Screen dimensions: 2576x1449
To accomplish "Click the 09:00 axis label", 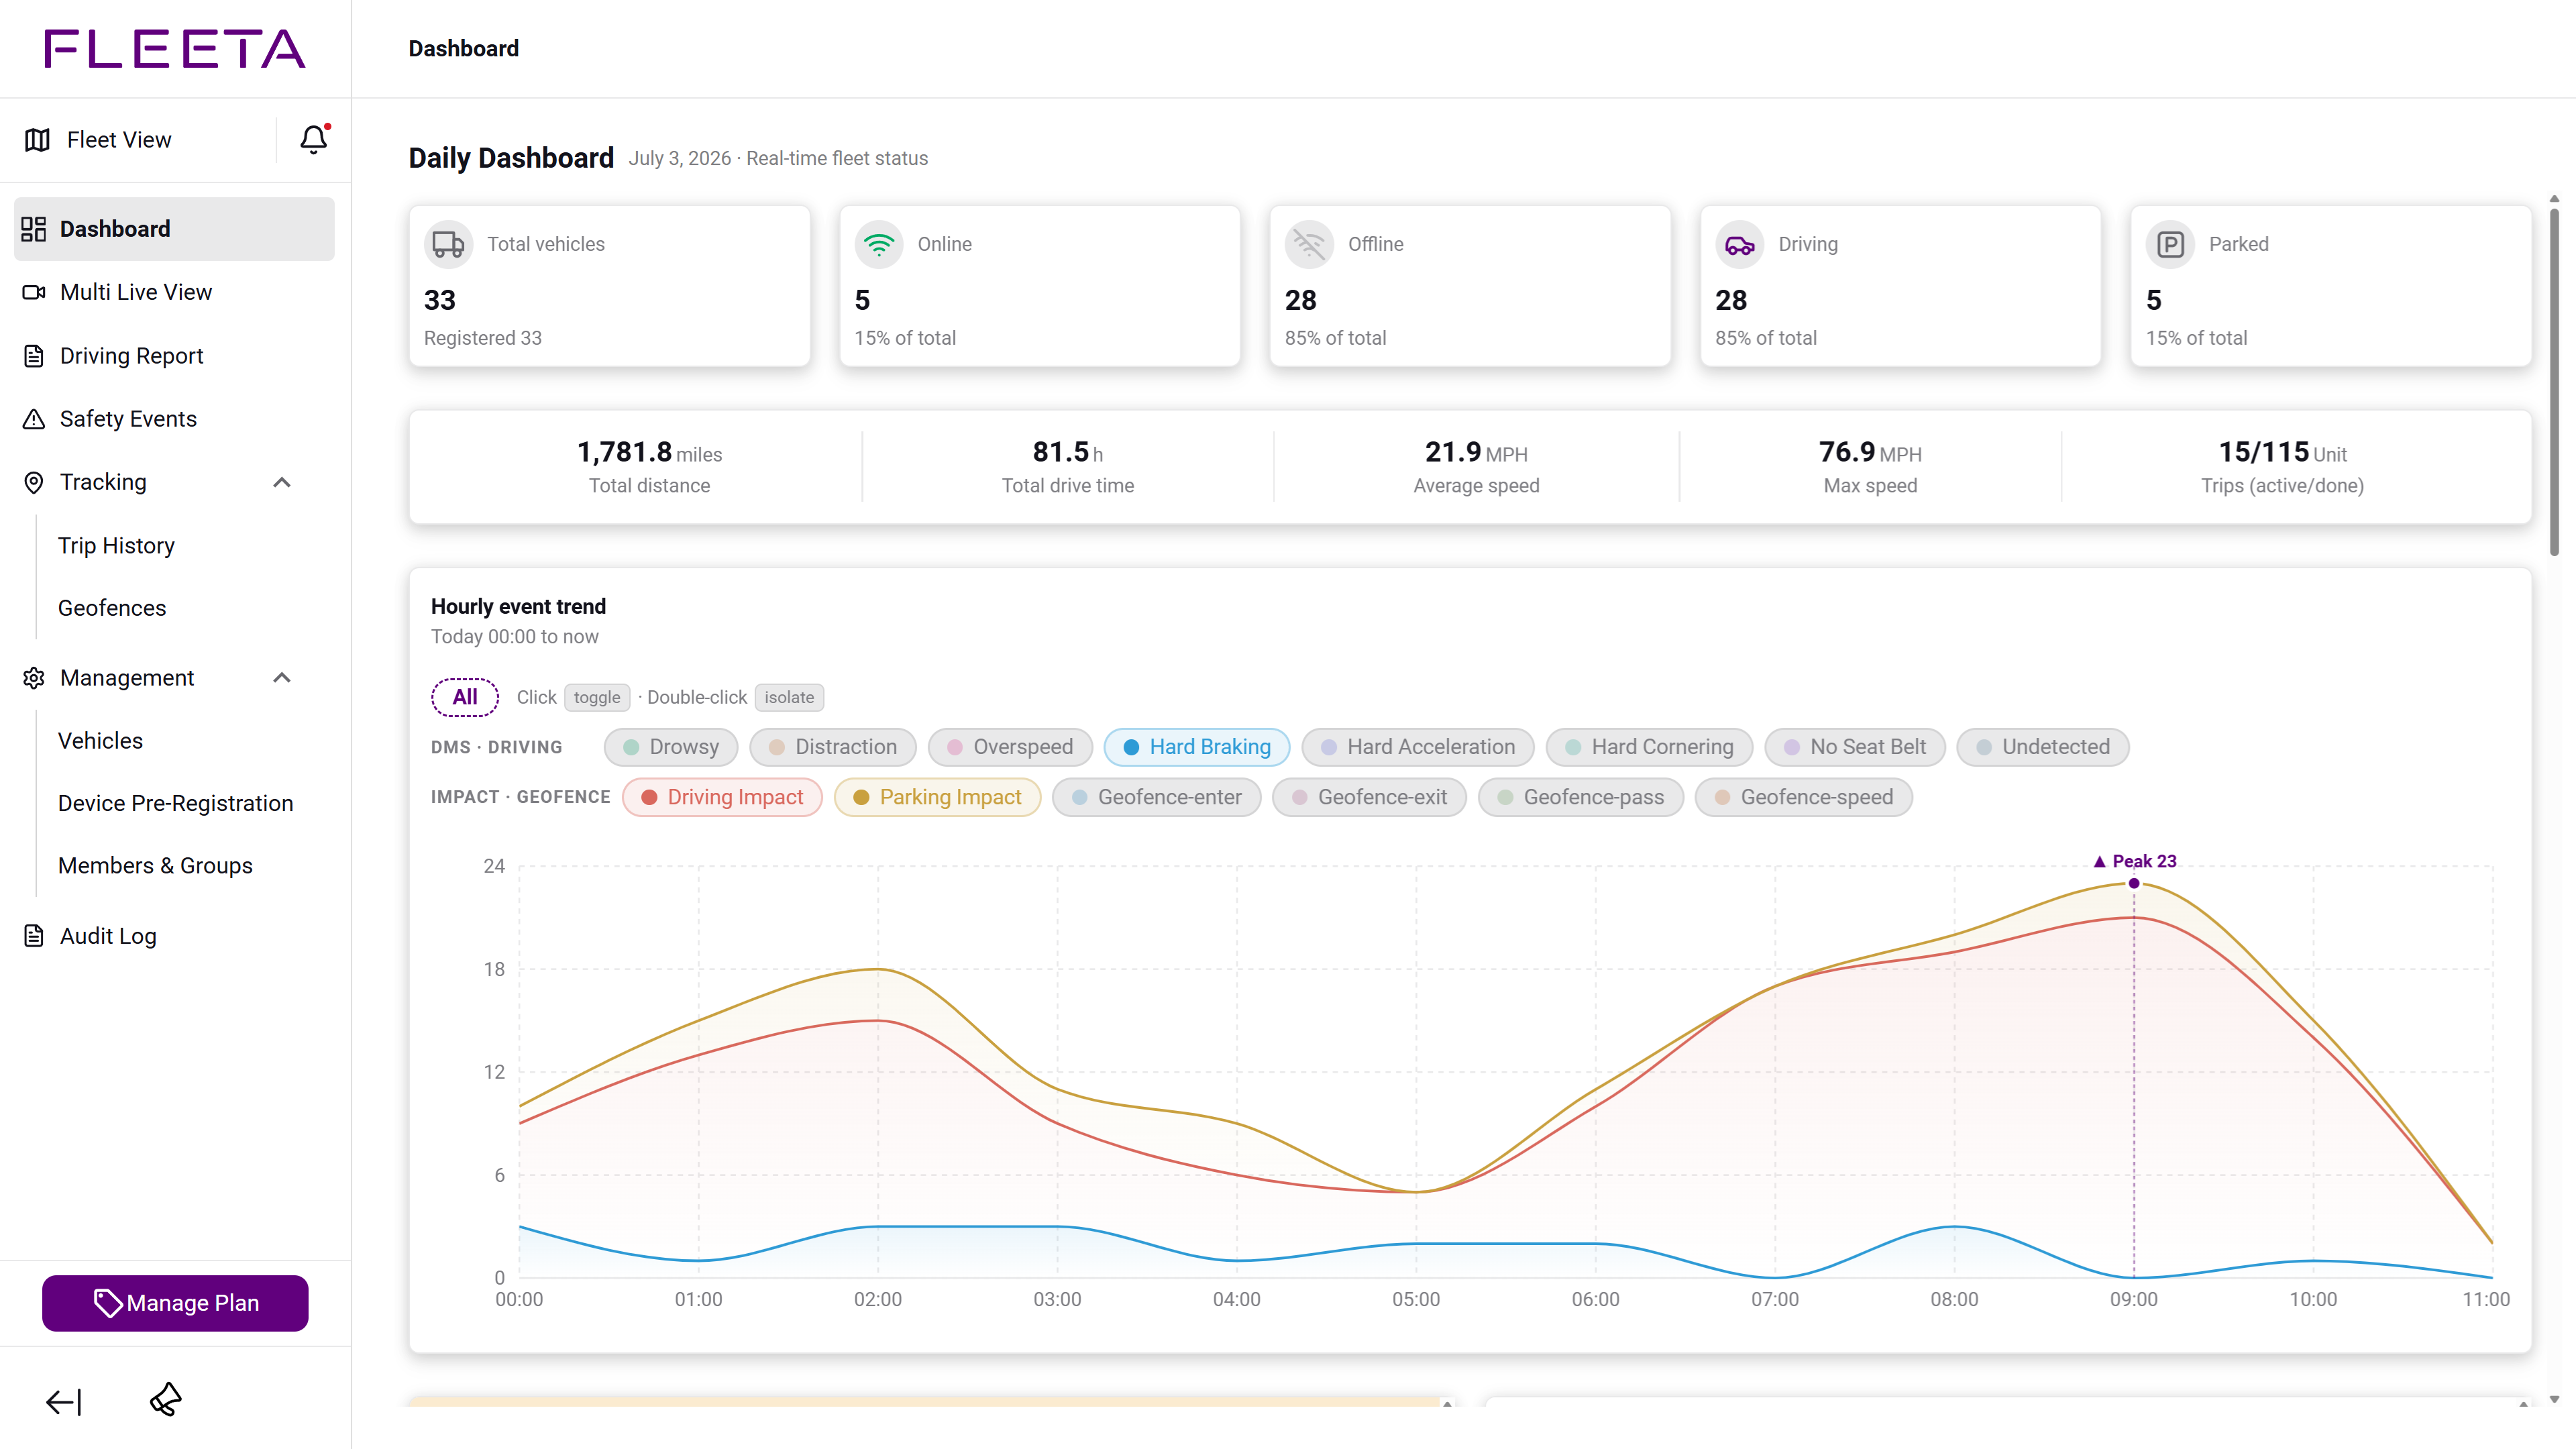I will tap(2133, 1299).
